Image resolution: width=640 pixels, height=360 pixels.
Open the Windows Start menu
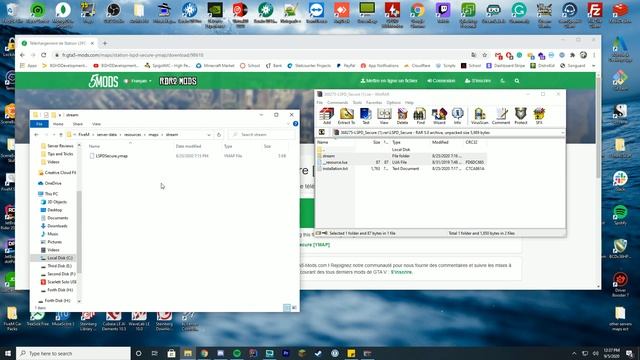8,353
